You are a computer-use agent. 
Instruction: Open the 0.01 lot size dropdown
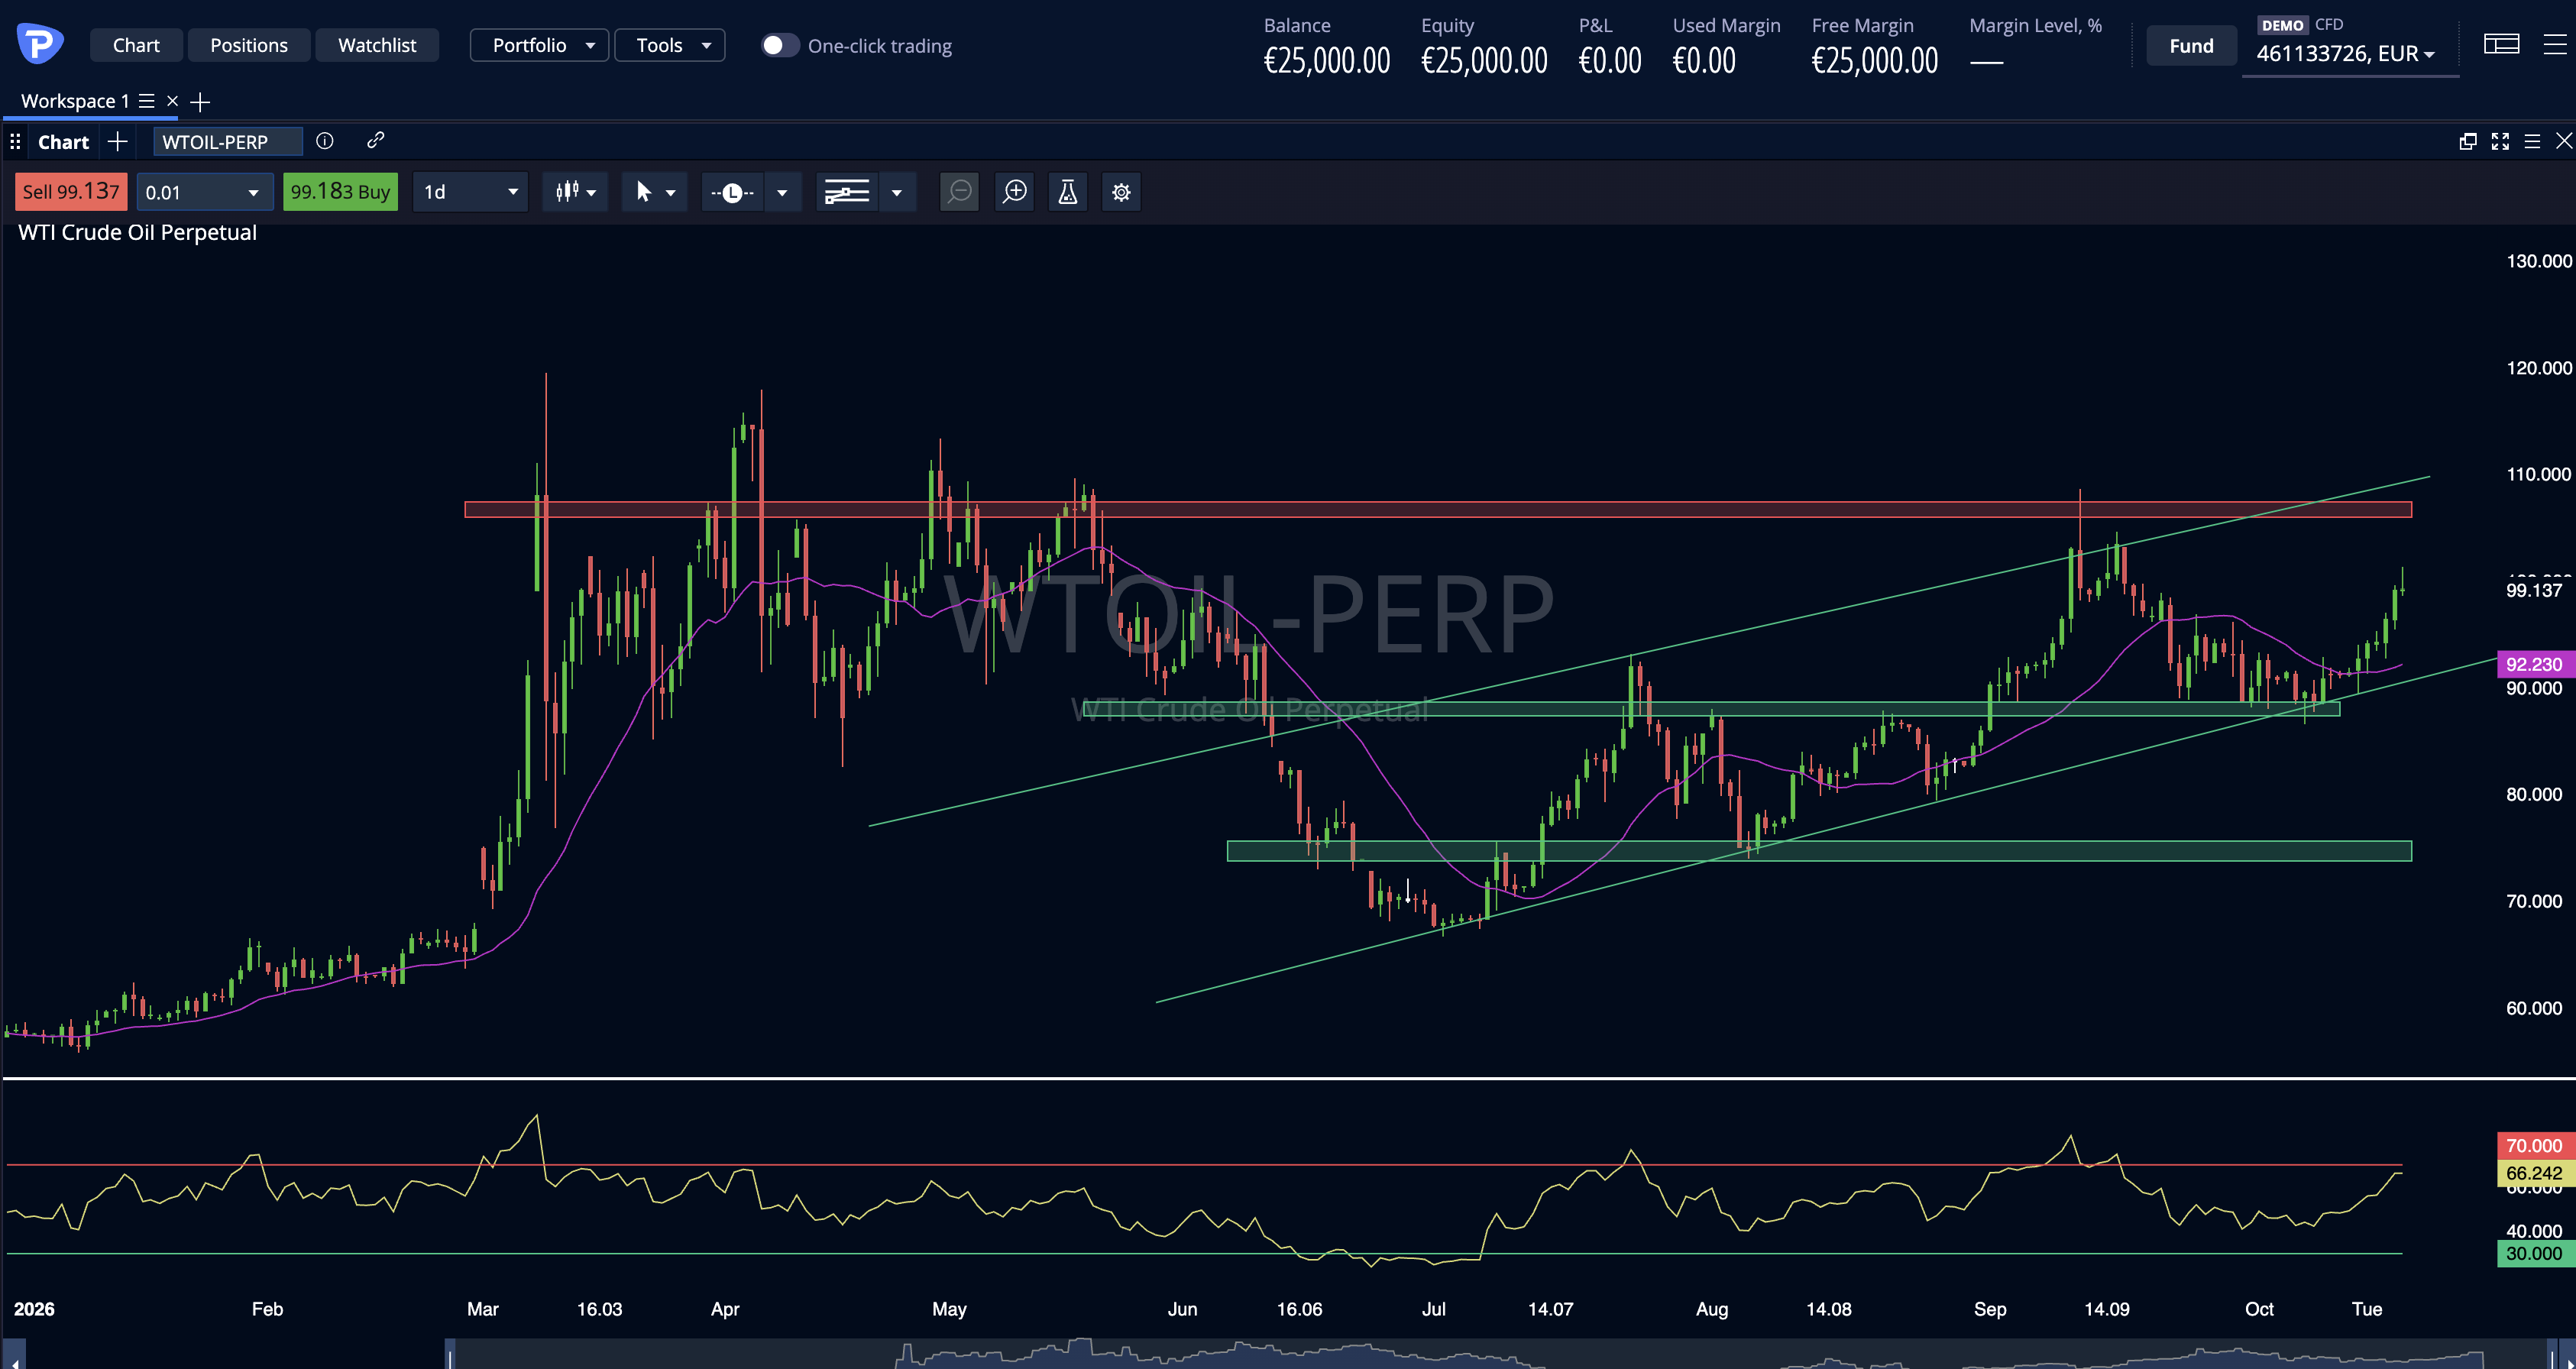204,192
